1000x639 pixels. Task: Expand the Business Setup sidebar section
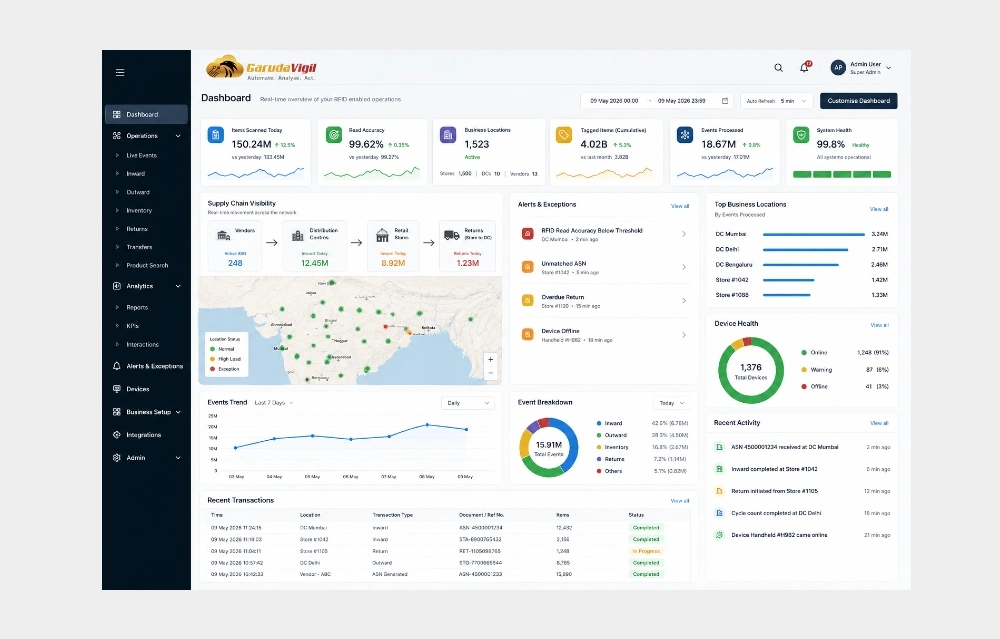tap(178, 412)
